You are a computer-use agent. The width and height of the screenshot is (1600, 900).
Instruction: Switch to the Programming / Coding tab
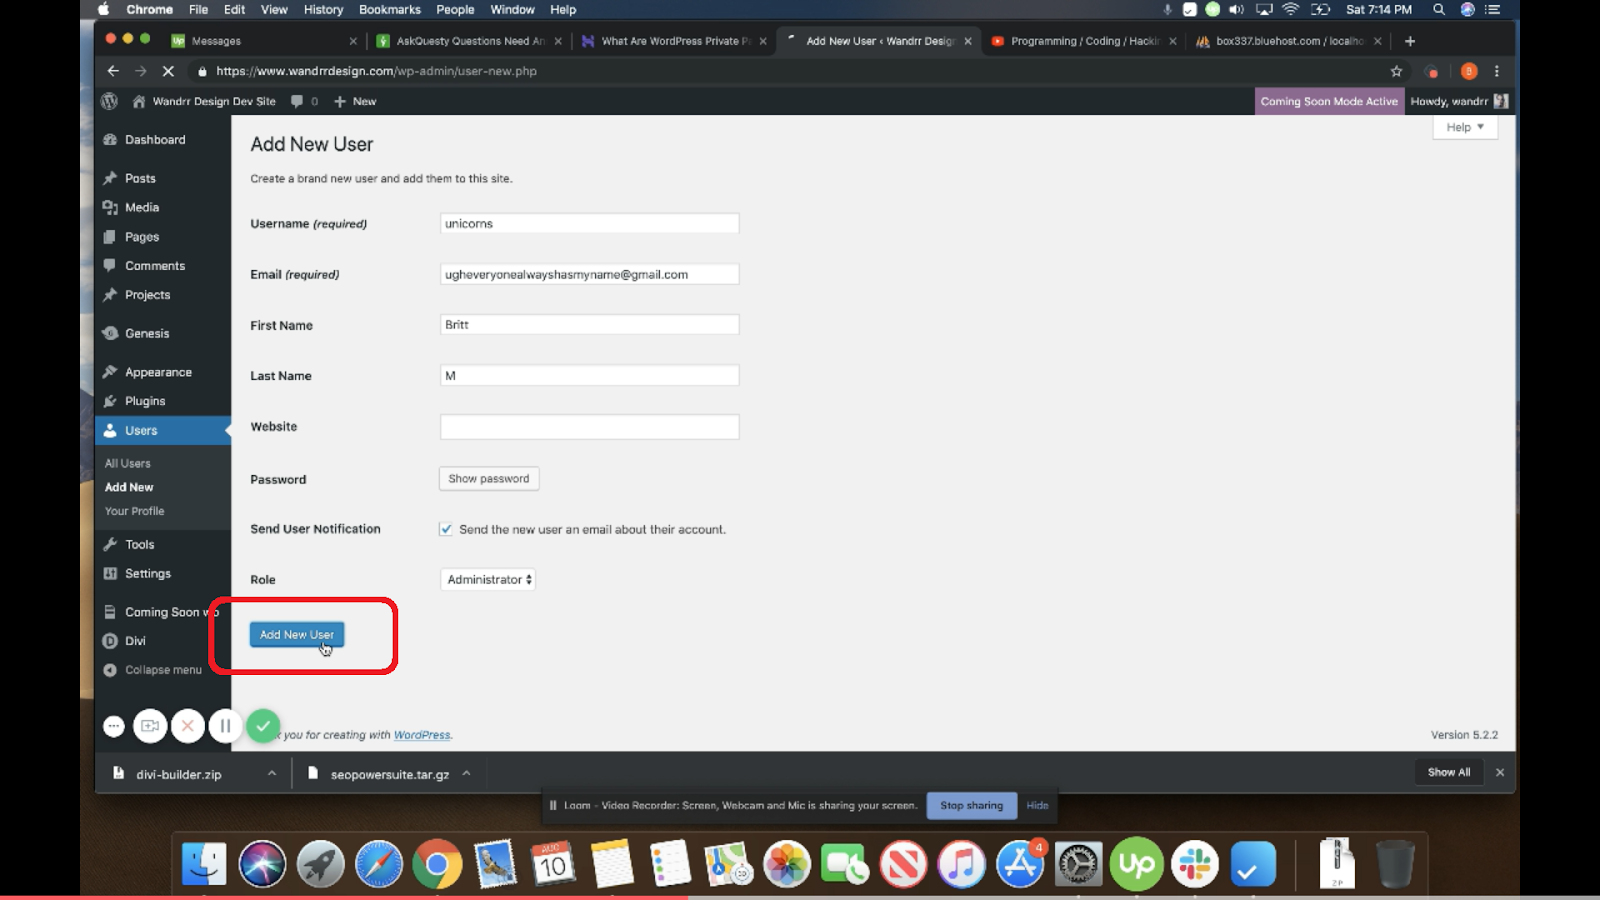(x=1080, y=41)
